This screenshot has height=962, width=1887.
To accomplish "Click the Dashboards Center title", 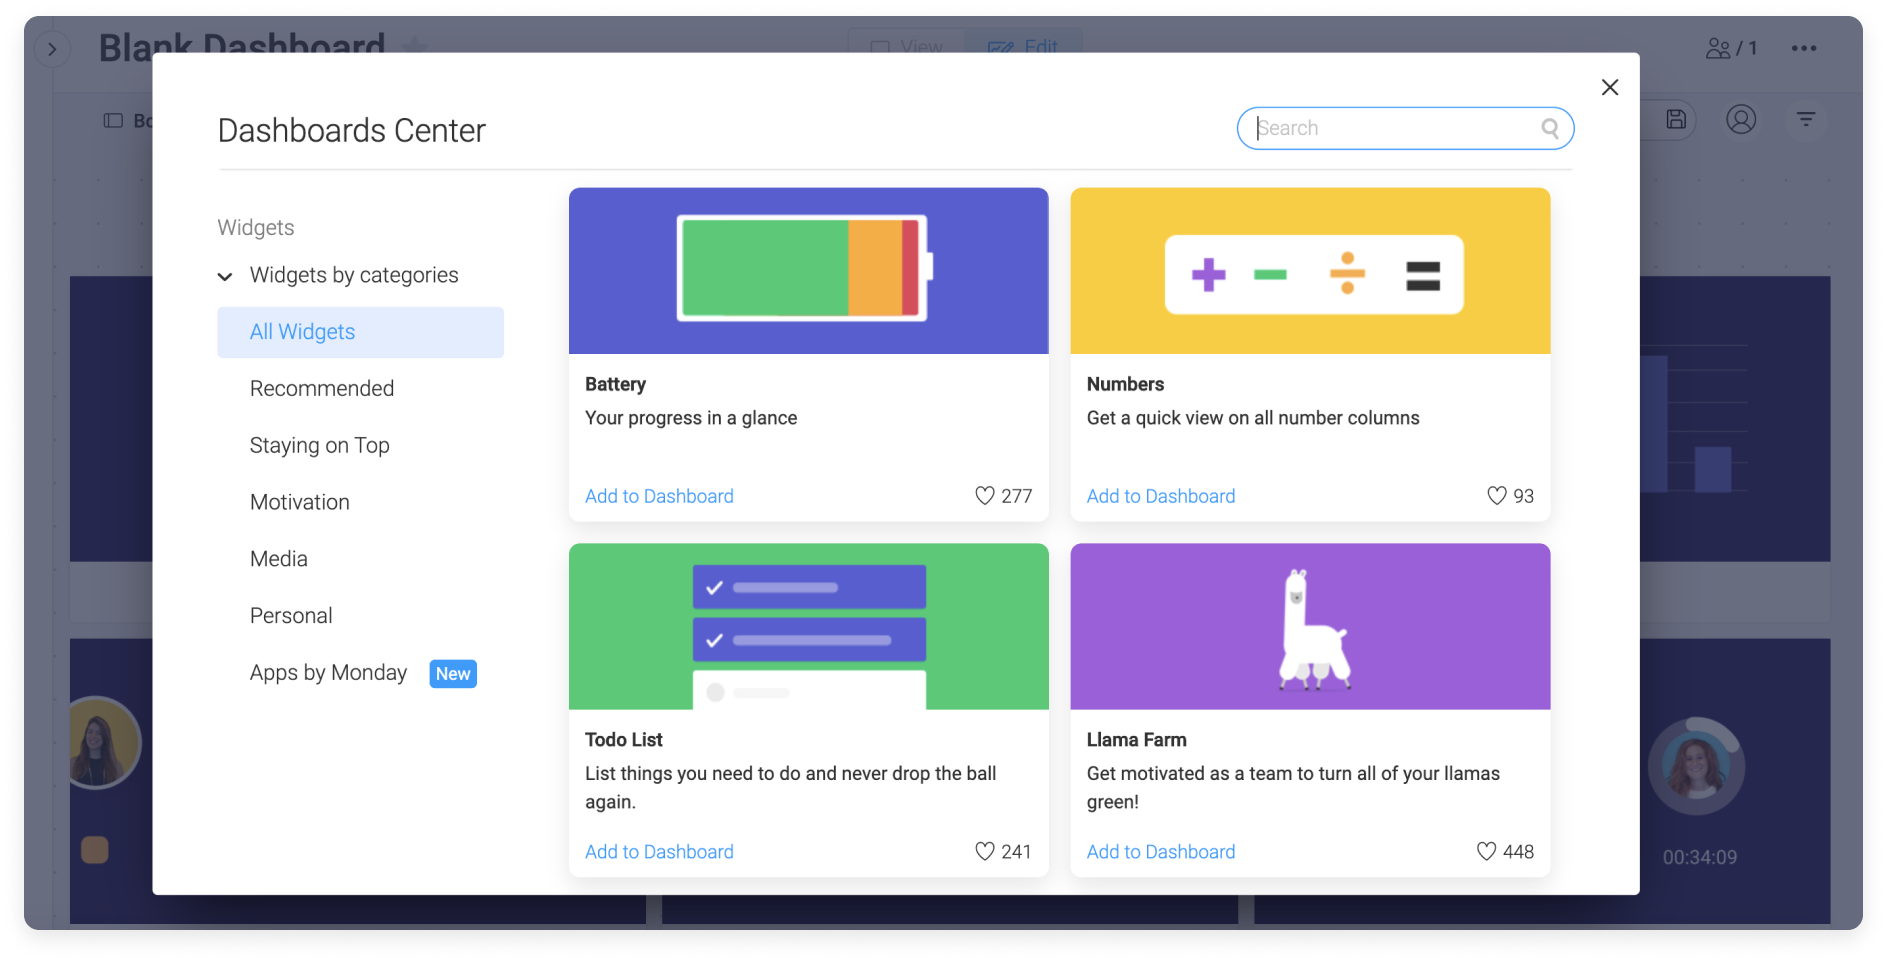I will point(351,131).
